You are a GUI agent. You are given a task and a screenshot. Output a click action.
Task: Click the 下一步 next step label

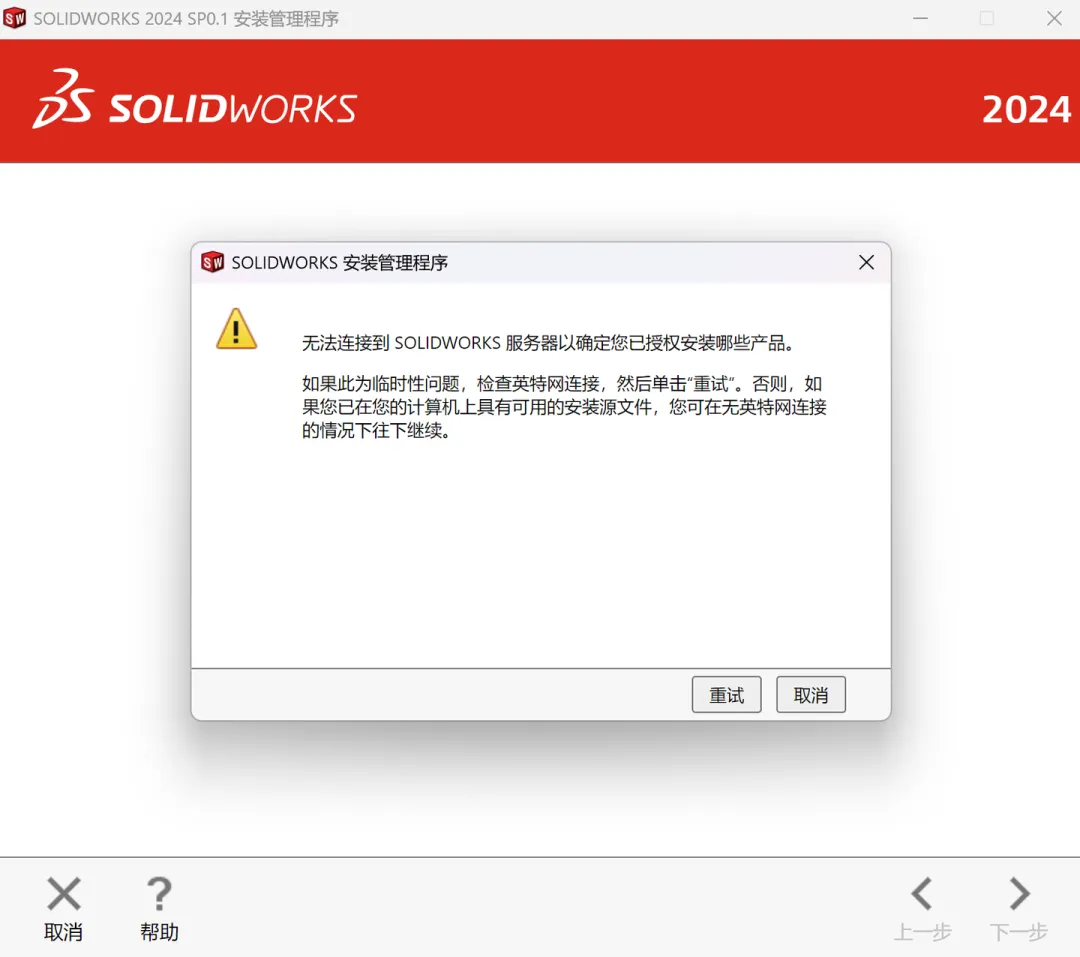coord(1019,932)
